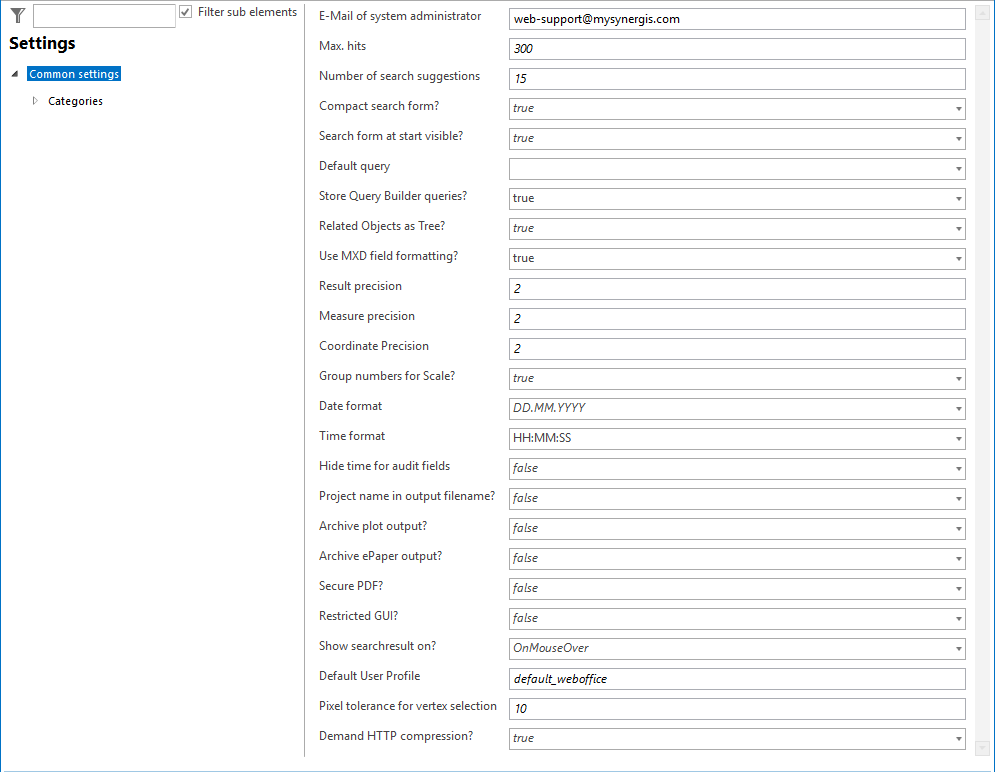995x772 pixels.
Task: Open the Default query dropdown
Action: click(x=958, y=169)
